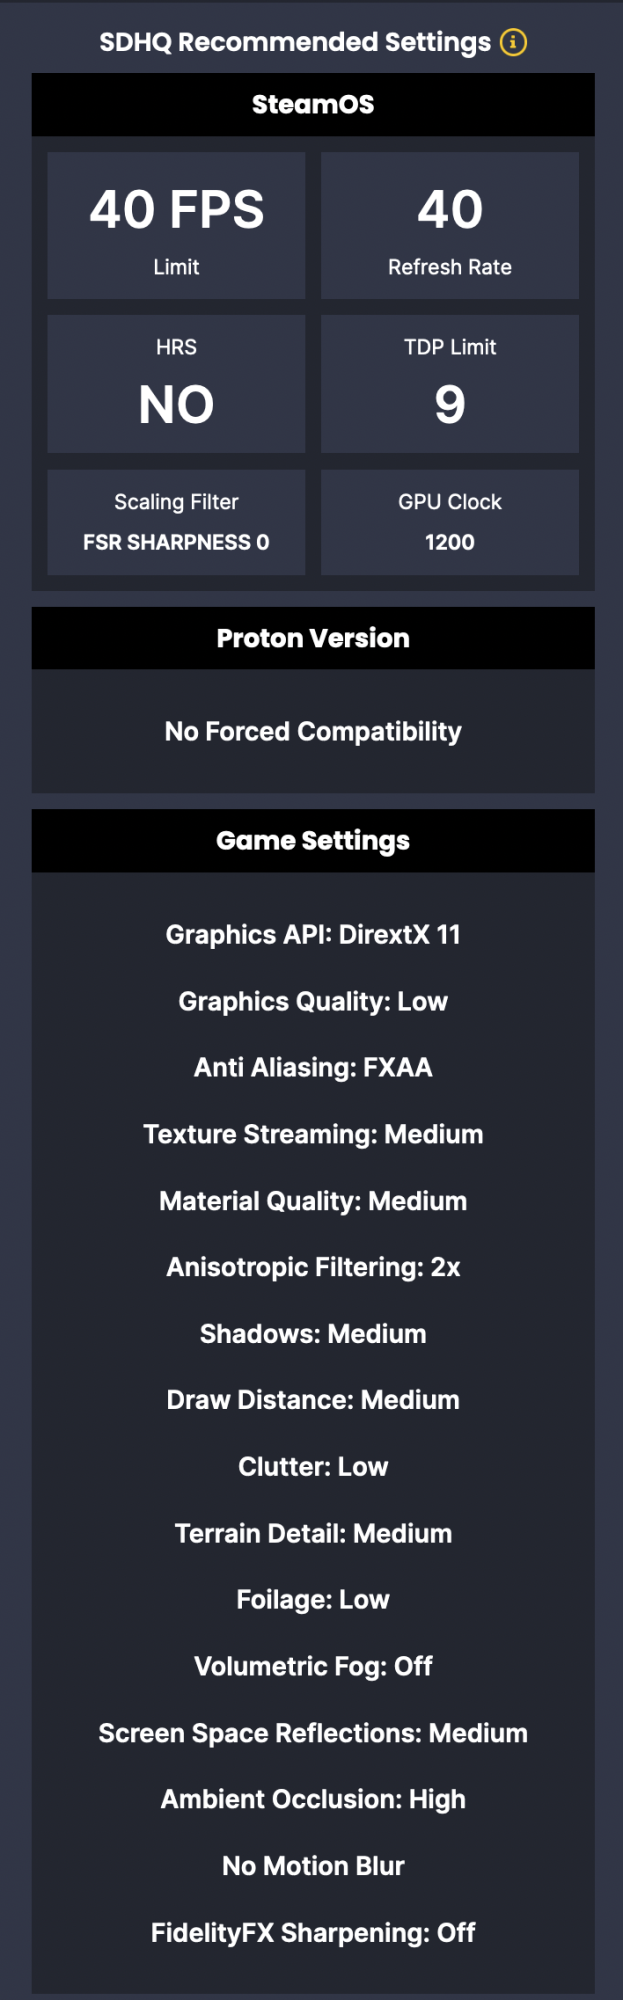Click the GPU Clock 1200 tile

tap(450, 522)
